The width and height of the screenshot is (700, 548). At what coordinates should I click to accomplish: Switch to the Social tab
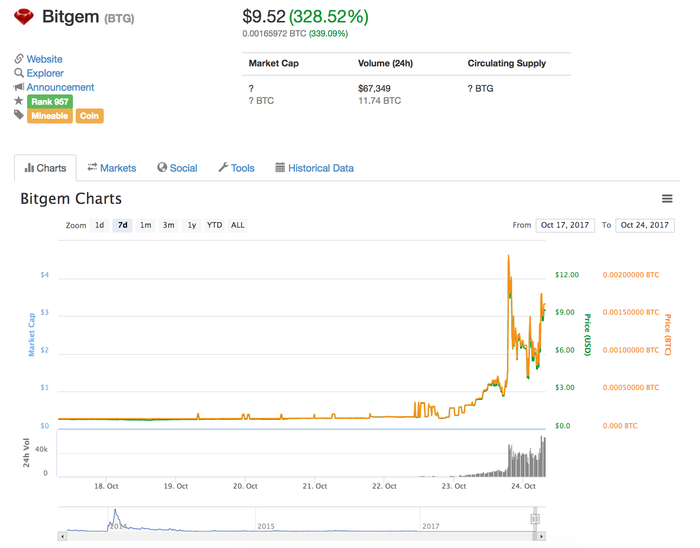click(x=177, y=168)
